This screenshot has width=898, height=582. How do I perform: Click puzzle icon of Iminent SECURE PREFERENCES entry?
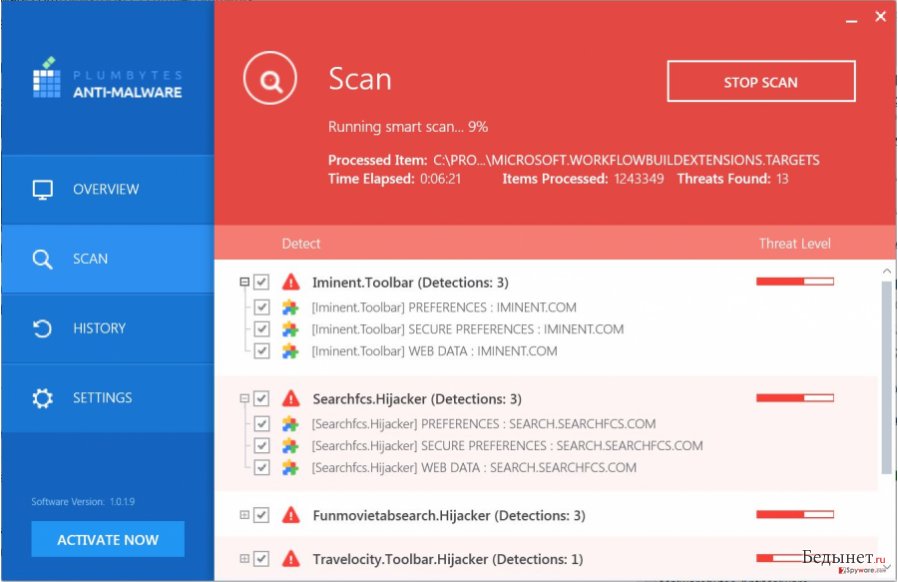tap(290, 329)
